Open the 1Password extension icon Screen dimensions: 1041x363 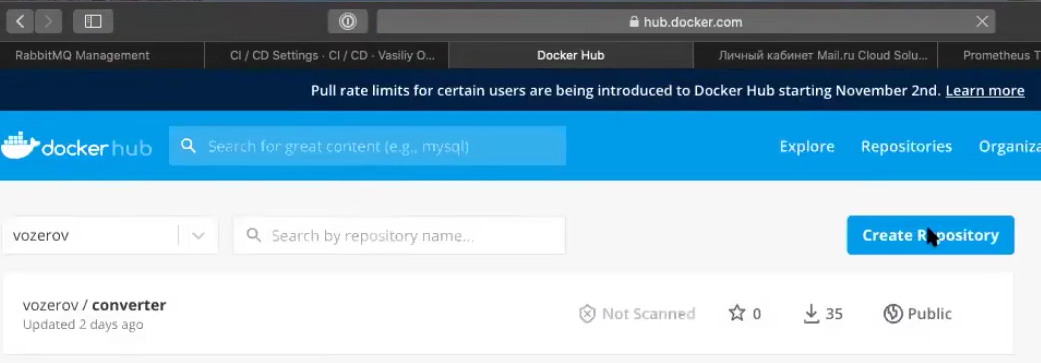tap(348, 22)
